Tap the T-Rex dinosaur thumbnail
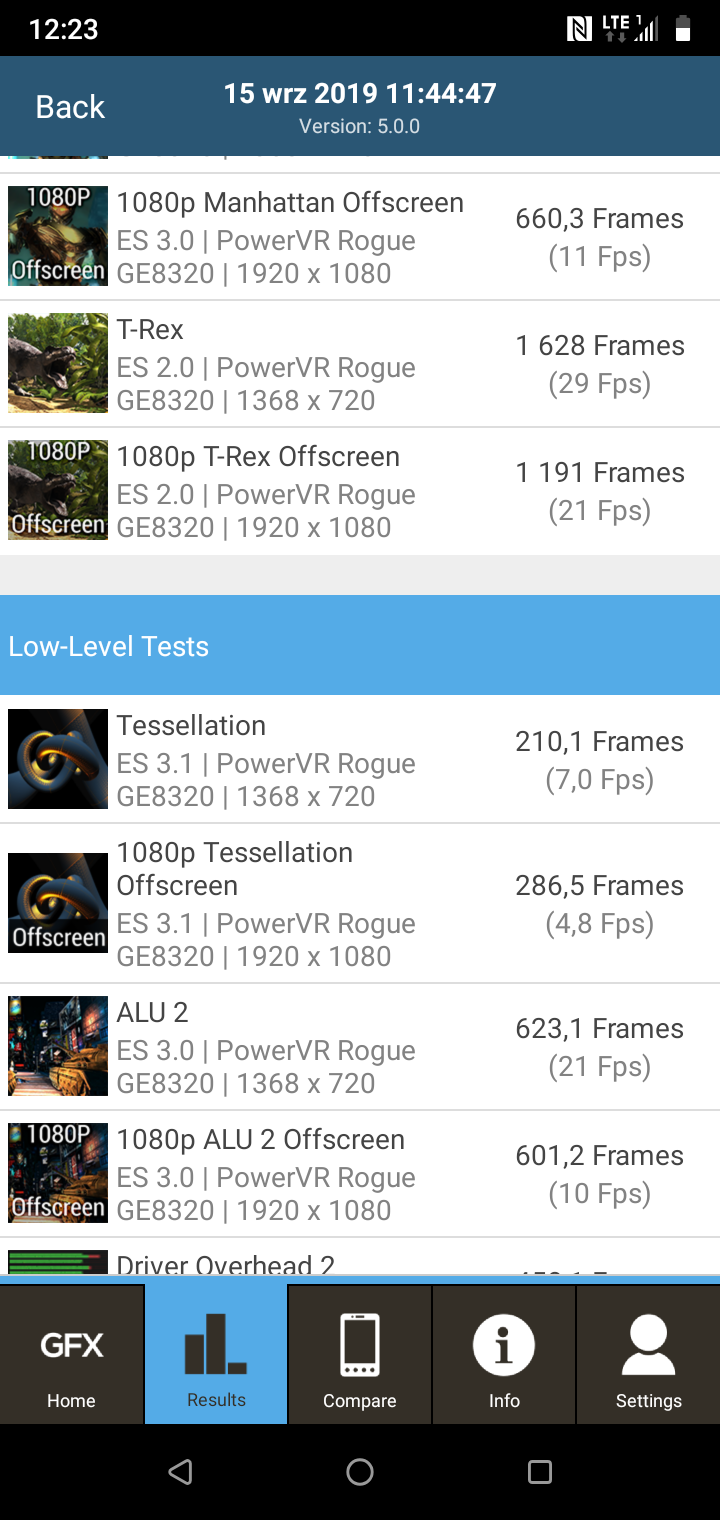Image resolution: width=720 pixels, height=1520 pixels. pos(58,364)
